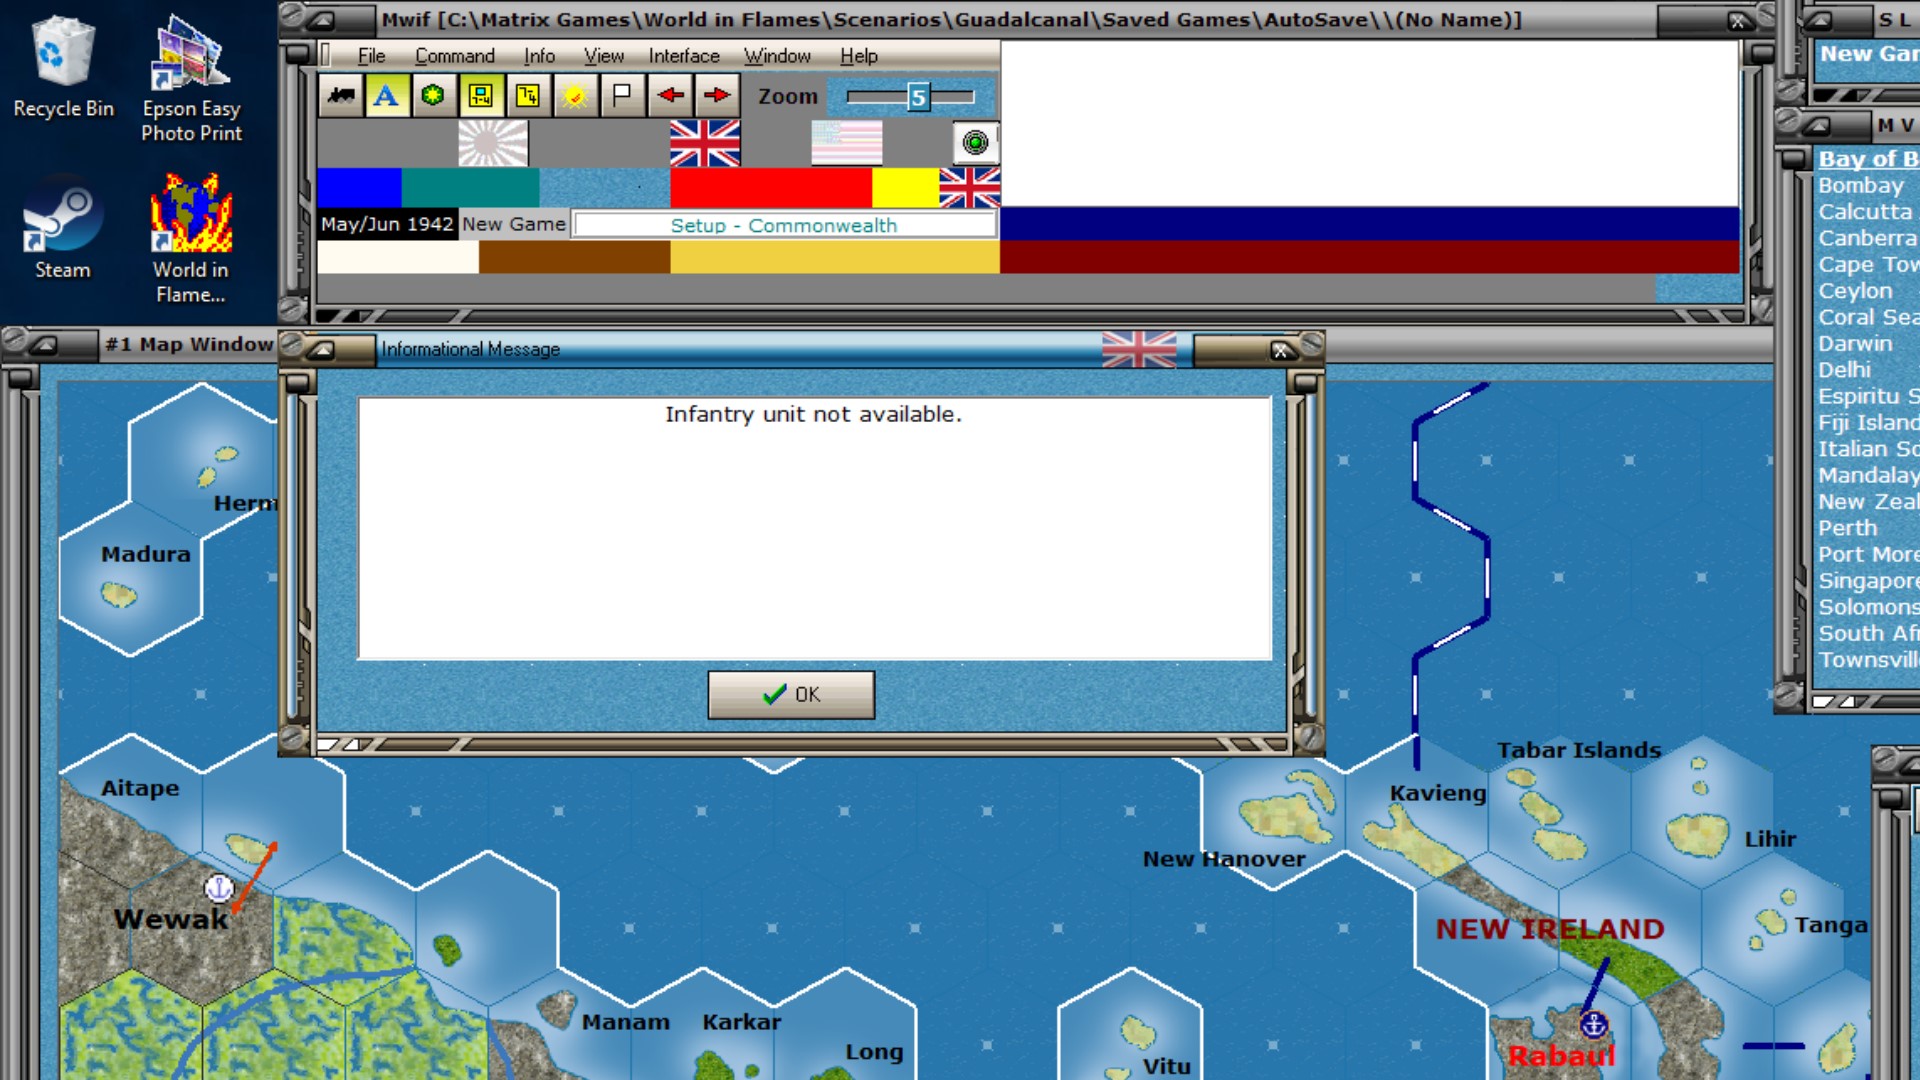1920x1080 pixels.
Task: Open the Window menu
Action: 777,56
